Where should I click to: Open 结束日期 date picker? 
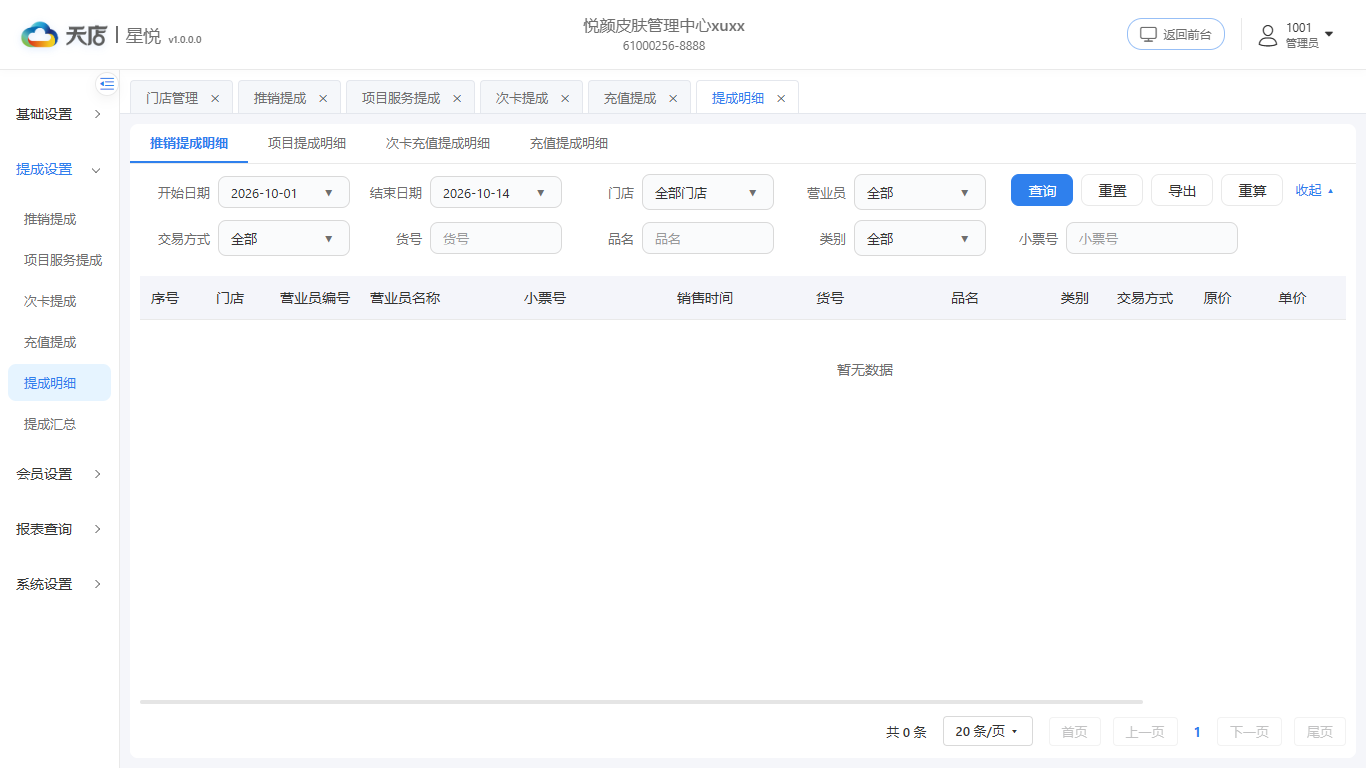tap(496, 193)
